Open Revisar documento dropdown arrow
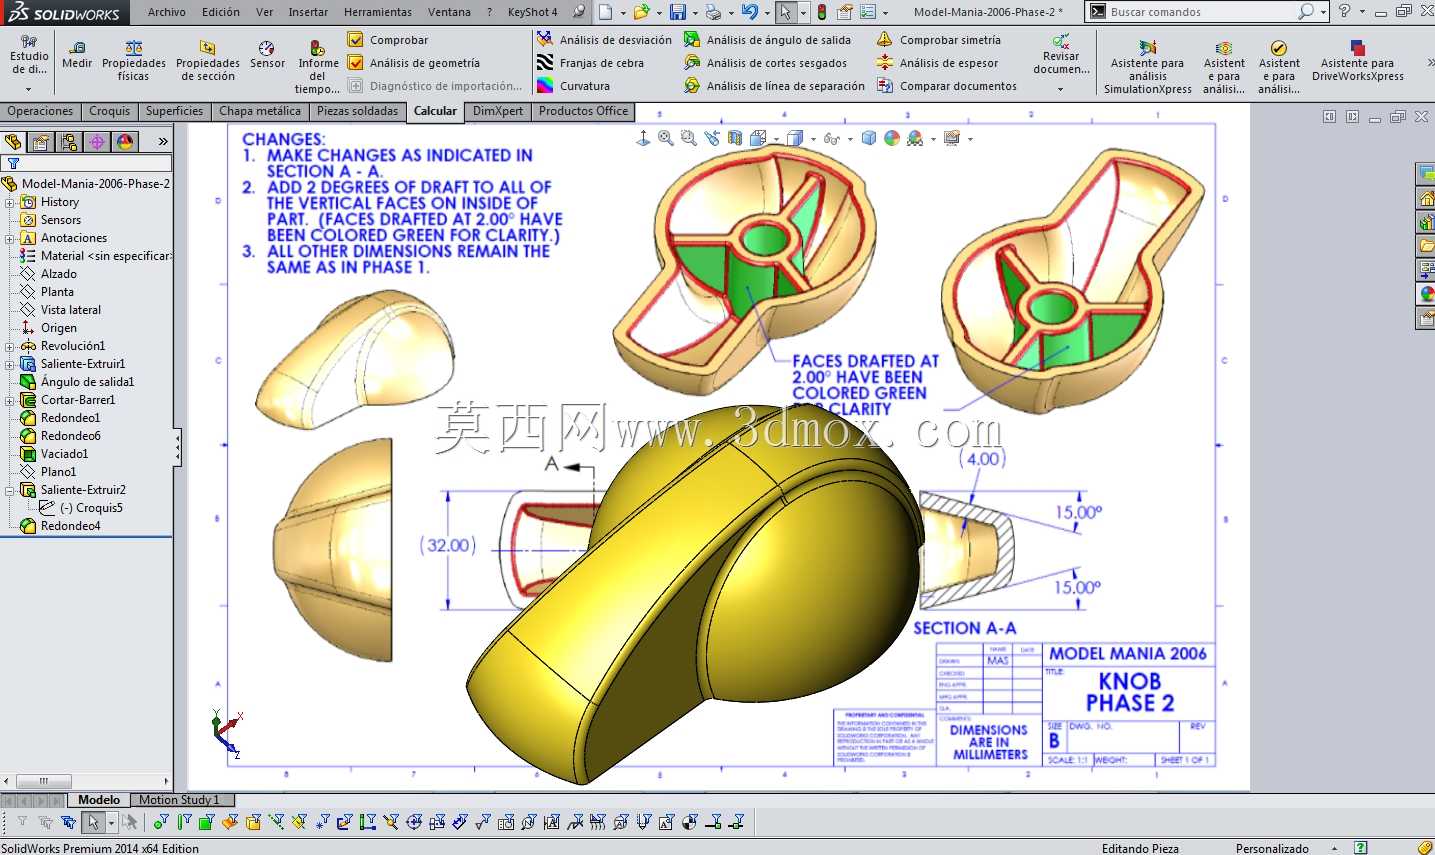Screen dimensions: 1435x855 click(x=1061, y=89)
